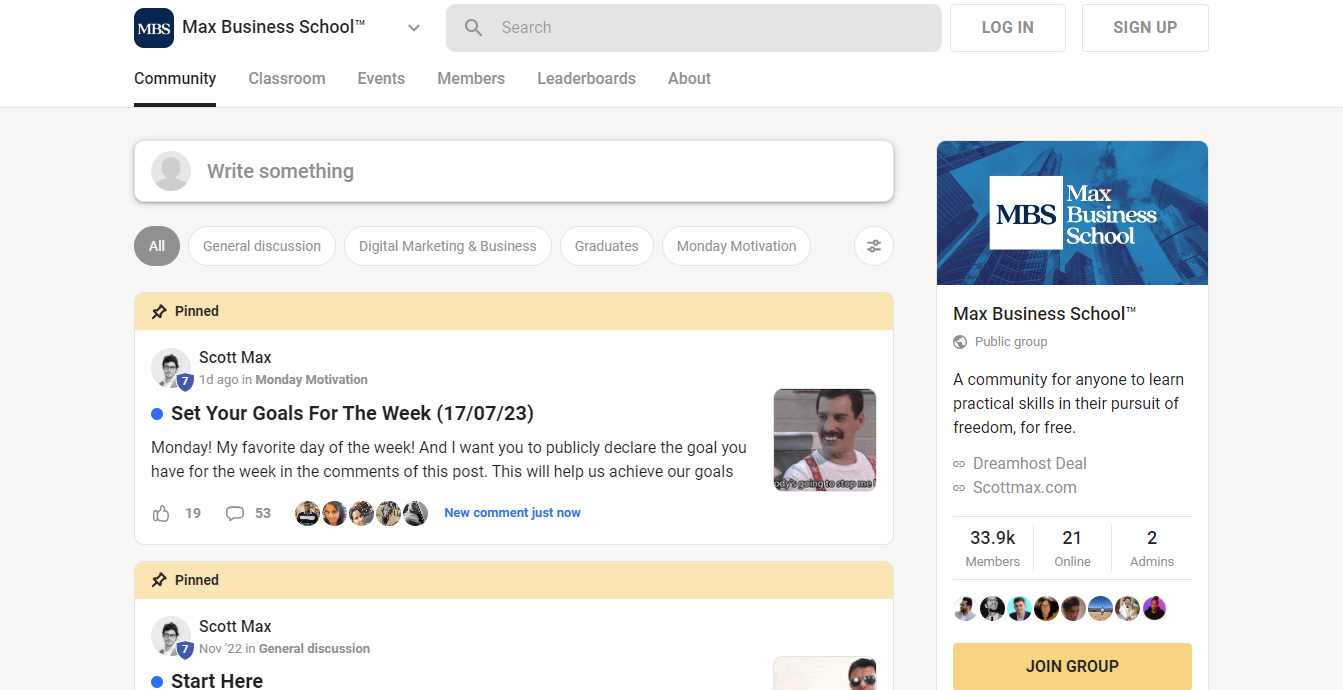Open the Community tab
The width and height of the screenshot is (1343, 690).
(x=175, y=79)
